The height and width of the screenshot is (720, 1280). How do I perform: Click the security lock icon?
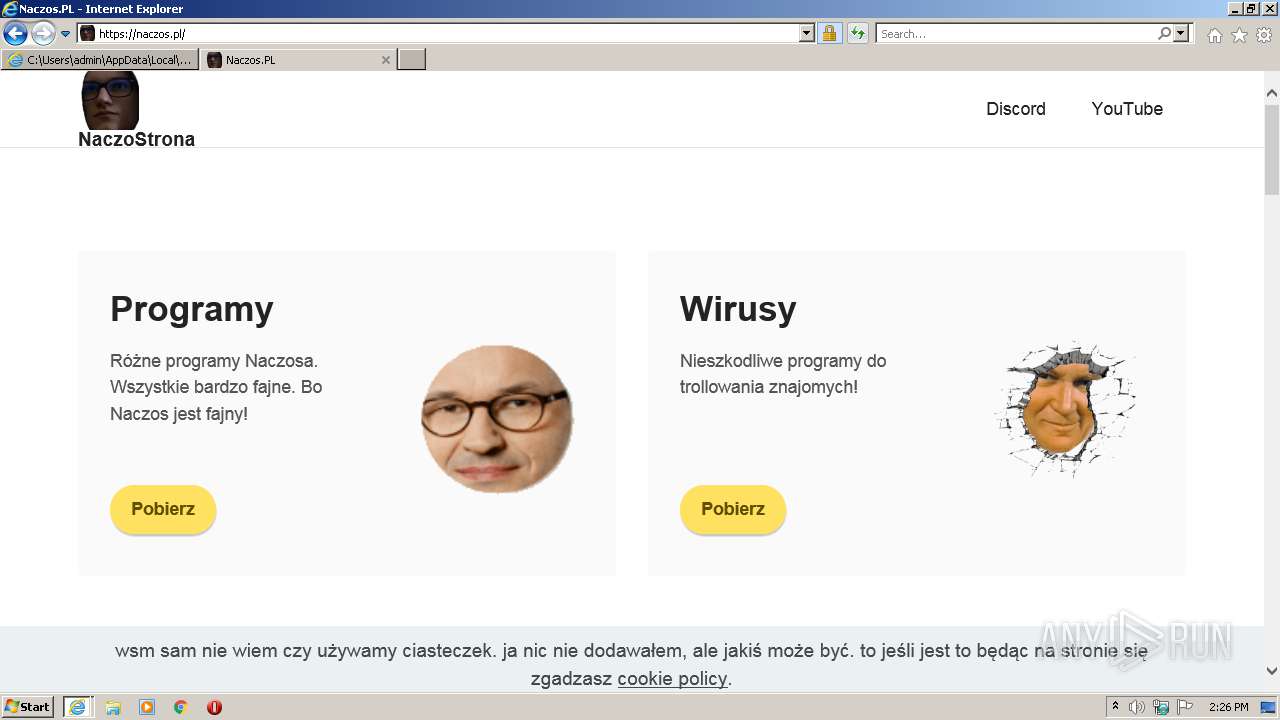[829, 34]
